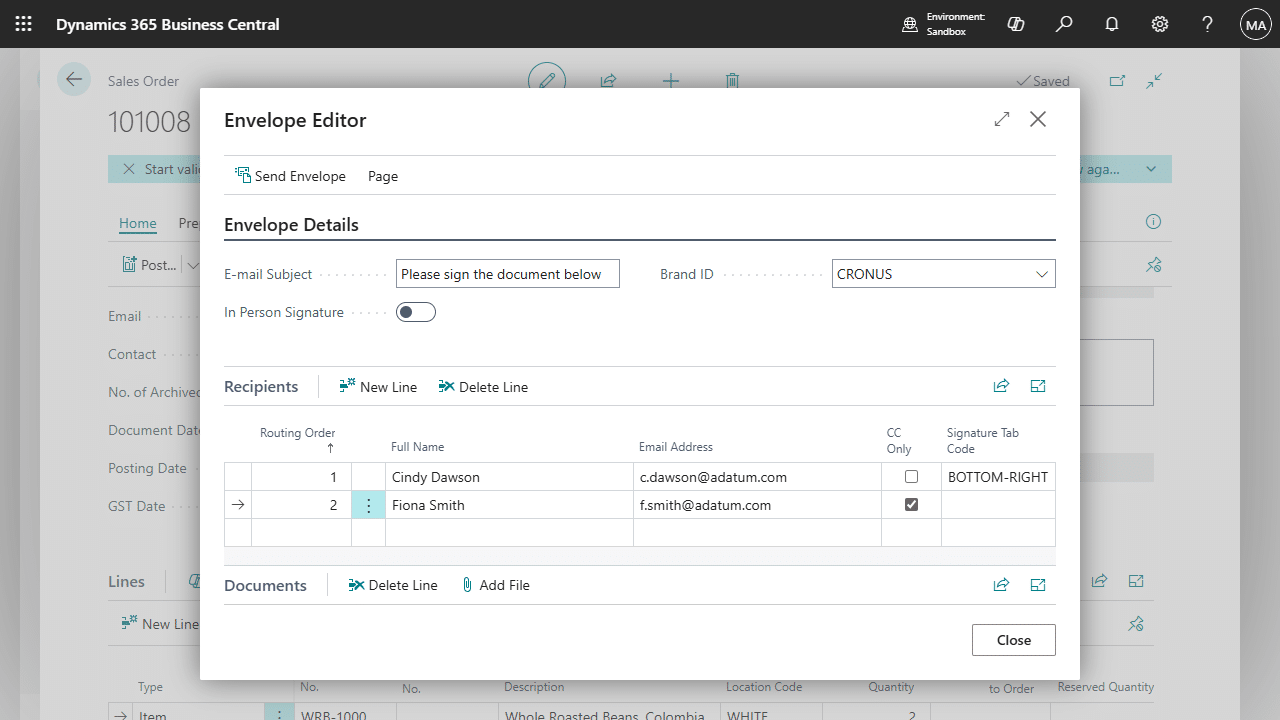1280x720 pixels.
Task: Click the E-mail Subject text field
Action: (x=507, y=274)
